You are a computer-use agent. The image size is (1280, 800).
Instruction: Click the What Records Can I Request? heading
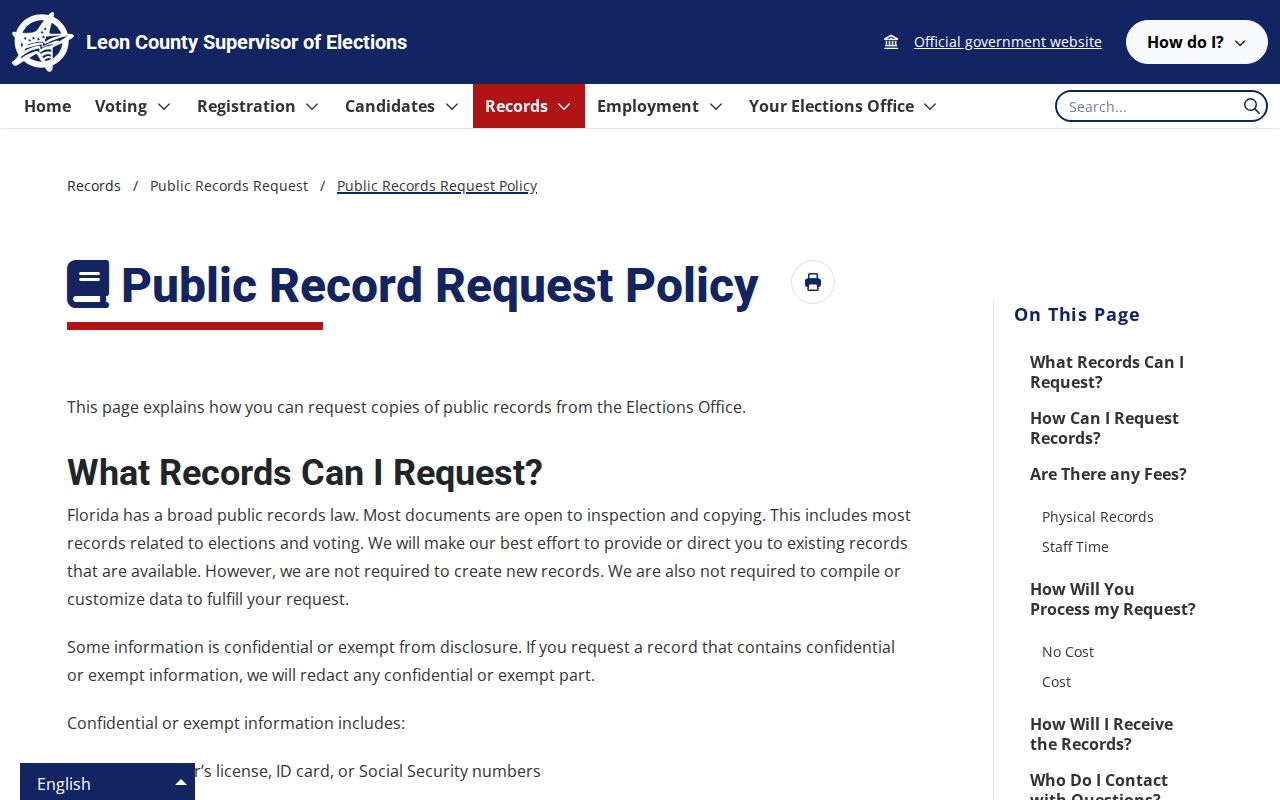tap(305, 473)
